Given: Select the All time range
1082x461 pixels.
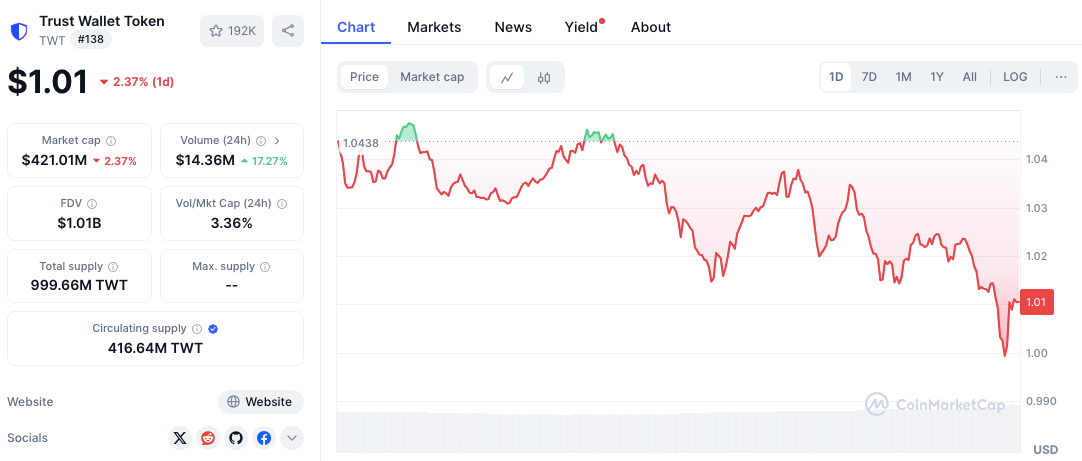Looking at the screenshot, I should click(x=970, y=77).
